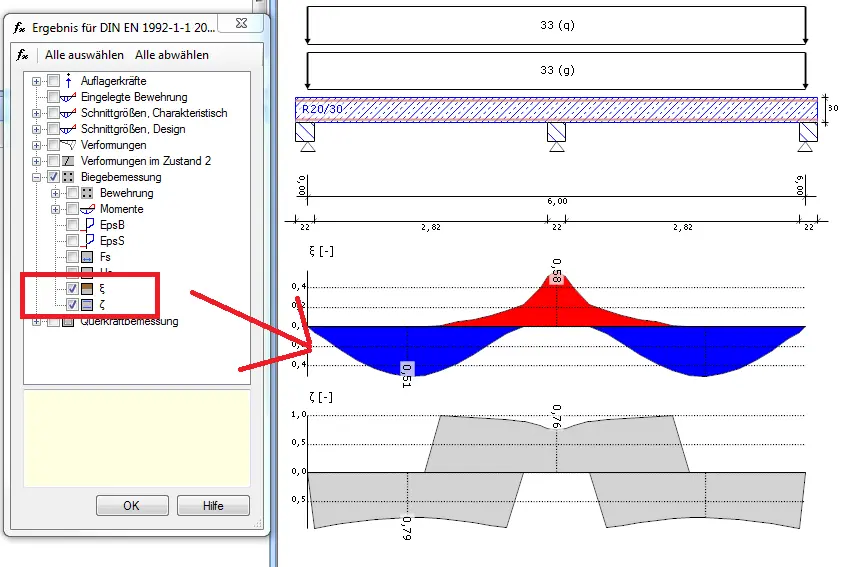Uncheck the ξ checkbox

[72, 288]
